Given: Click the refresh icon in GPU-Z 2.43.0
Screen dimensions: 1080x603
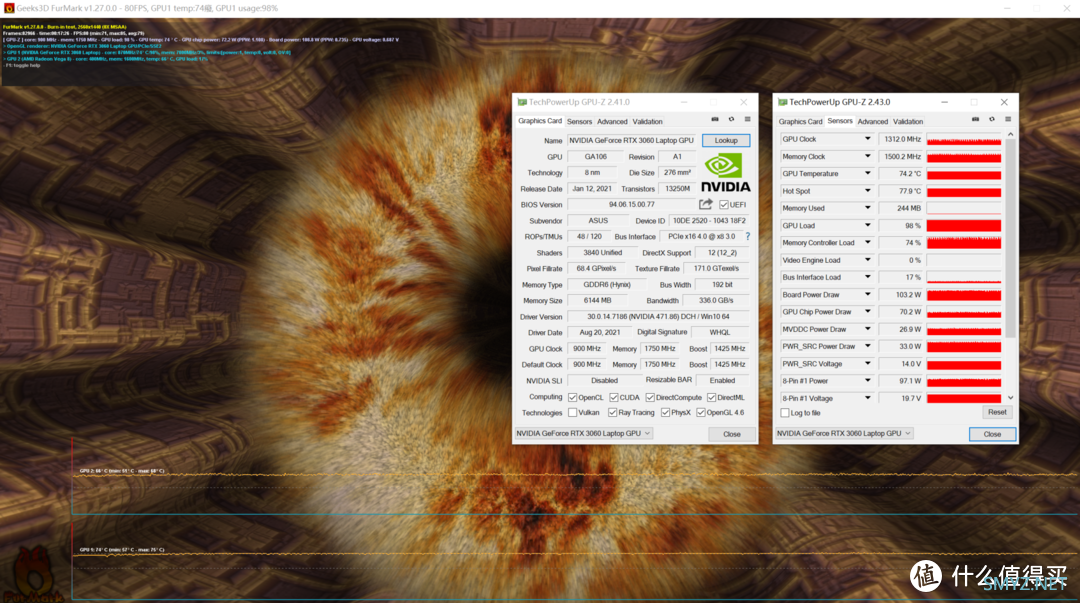Looking at the screenshot, I should click(992, 120).
